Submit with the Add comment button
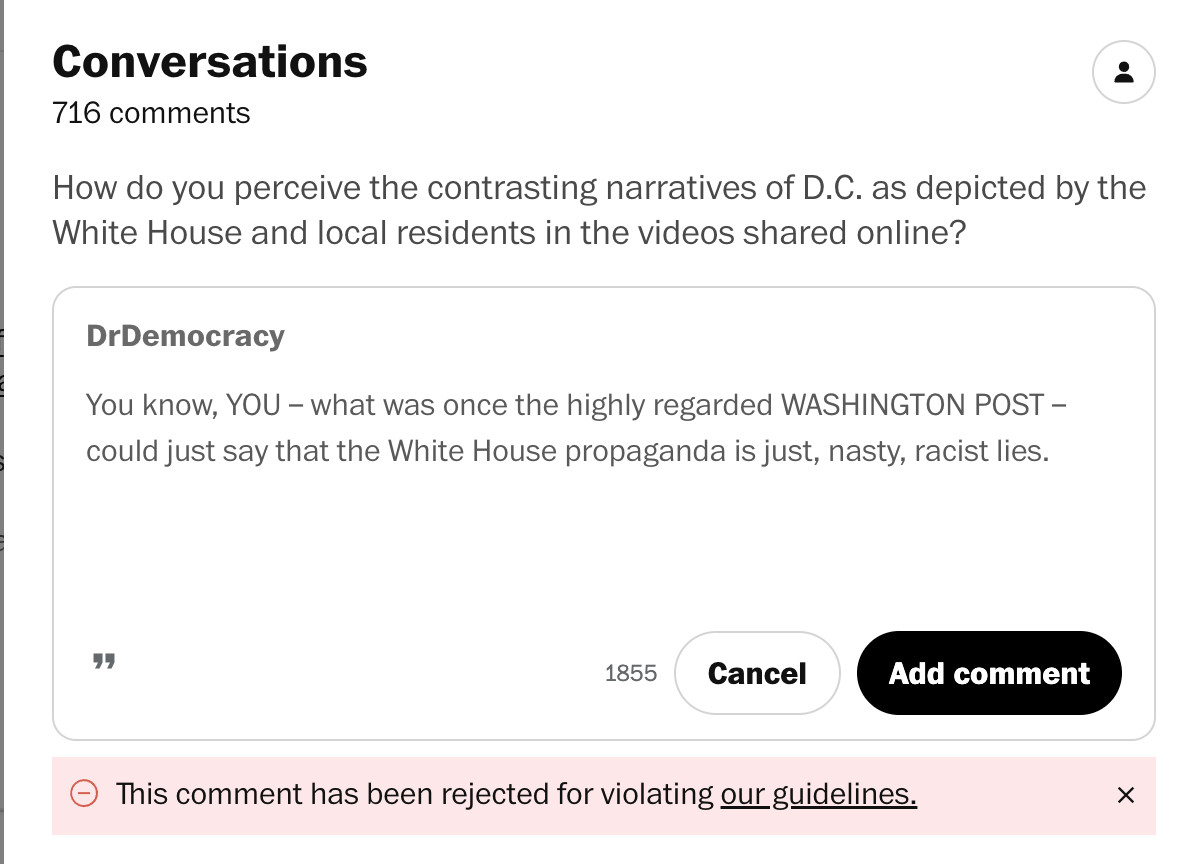Viewport: 1190px width, 864px height. pyautogui.click(x=989, y=673)
